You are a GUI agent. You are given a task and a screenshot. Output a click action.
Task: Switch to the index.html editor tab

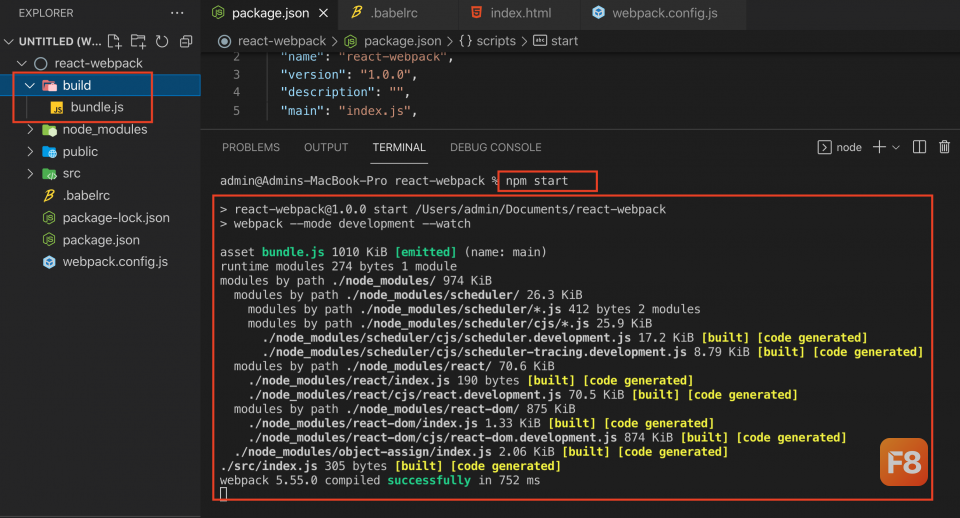coord(519,13)
